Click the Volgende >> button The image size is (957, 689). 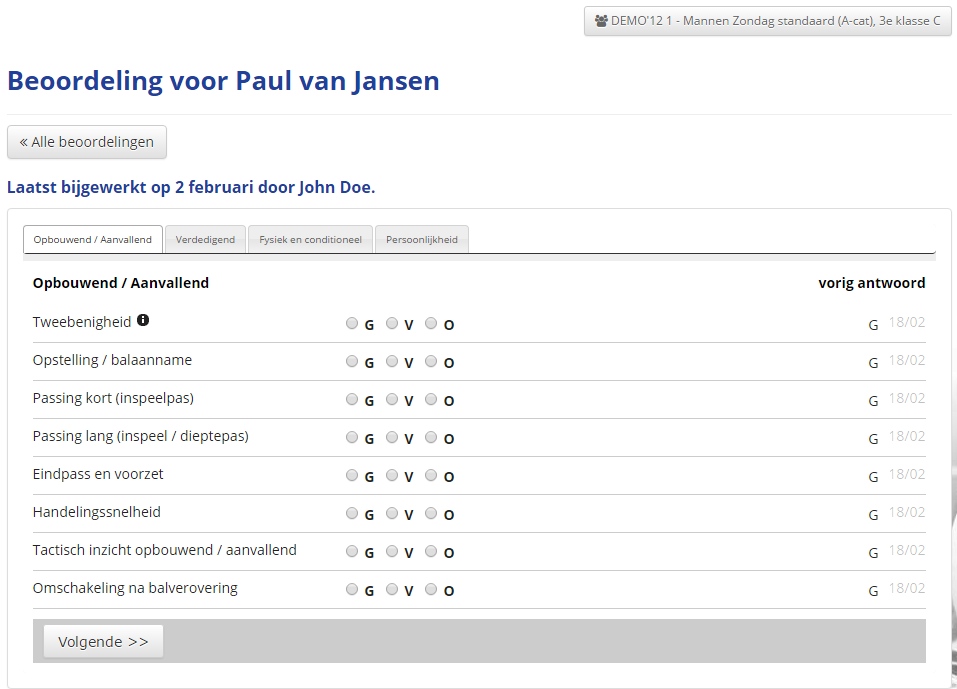103,642
